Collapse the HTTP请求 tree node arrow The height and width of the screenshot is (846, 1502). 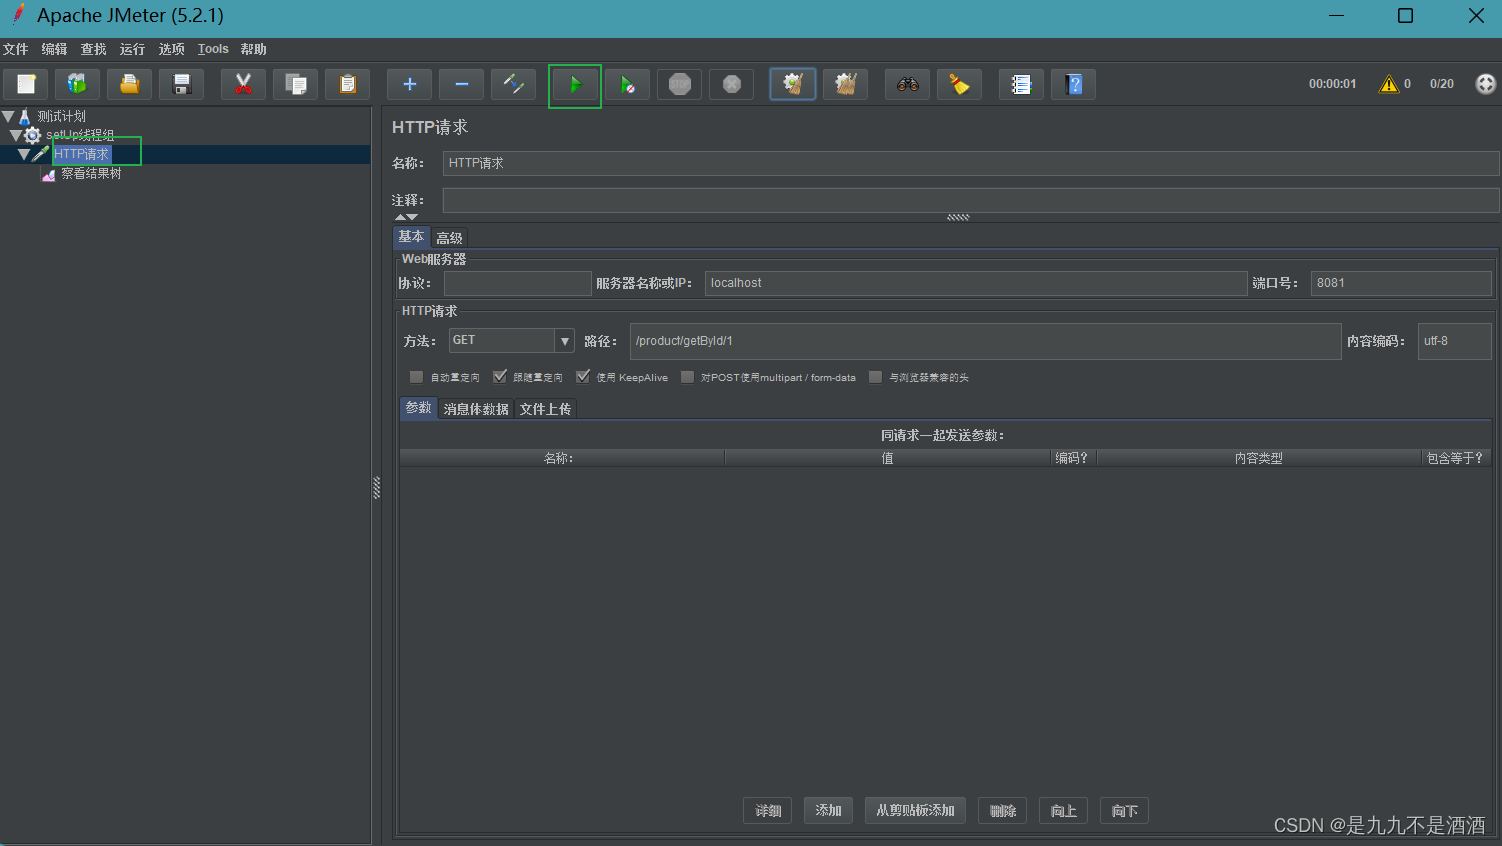point(24,154)
